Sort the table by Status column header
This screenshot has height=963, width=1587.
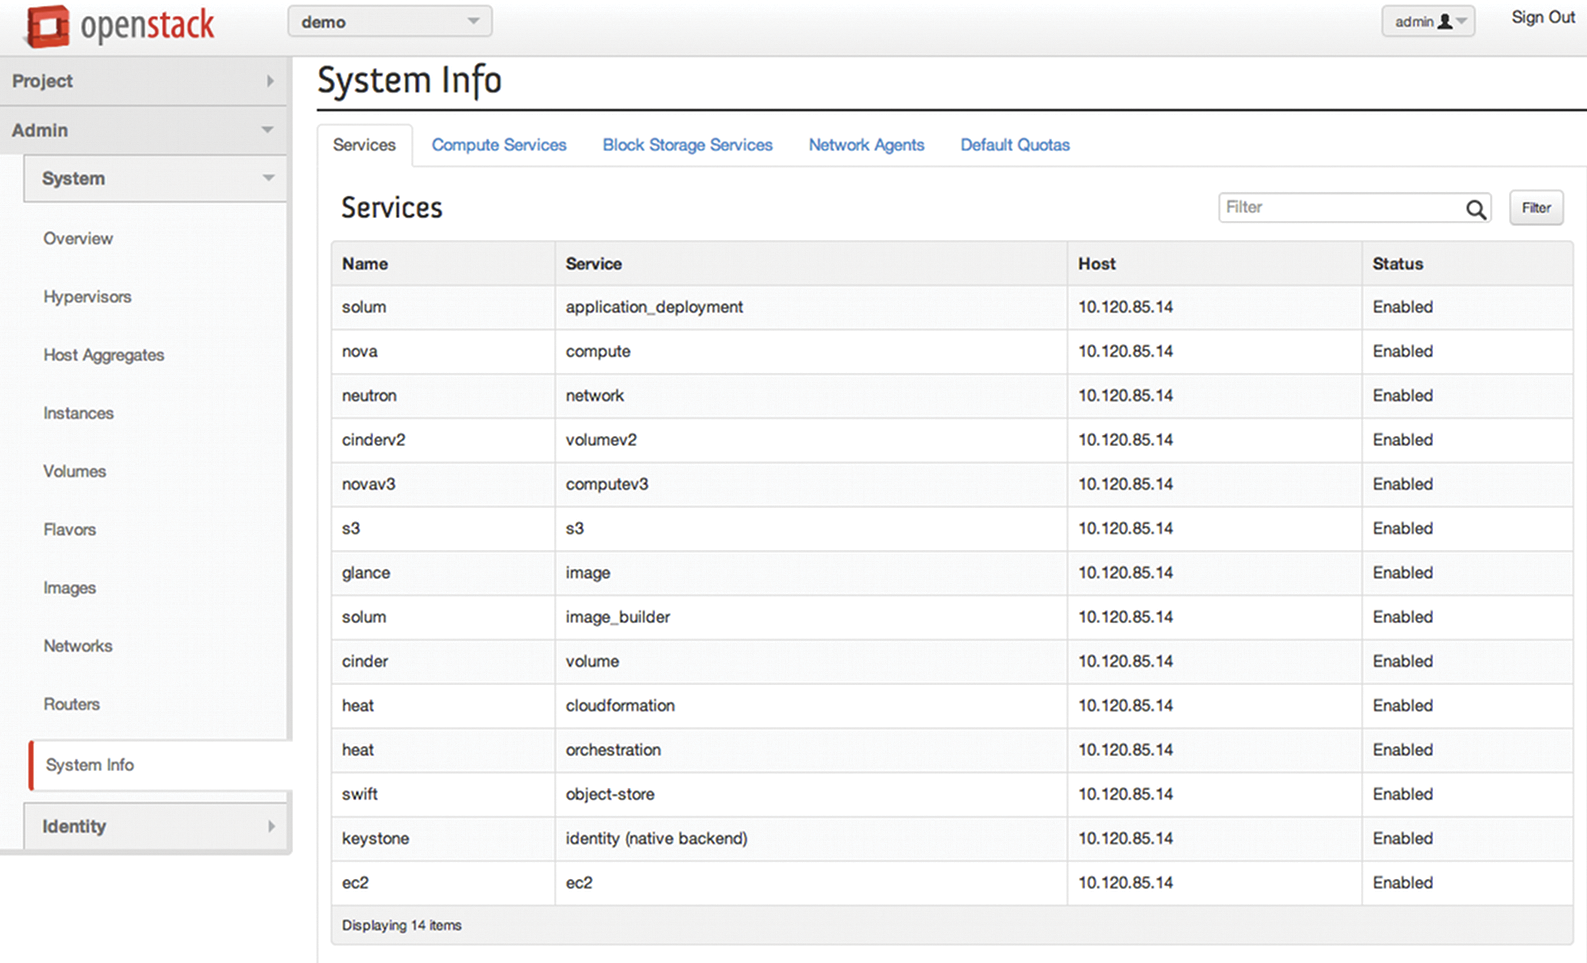[x=1397, y=264]
